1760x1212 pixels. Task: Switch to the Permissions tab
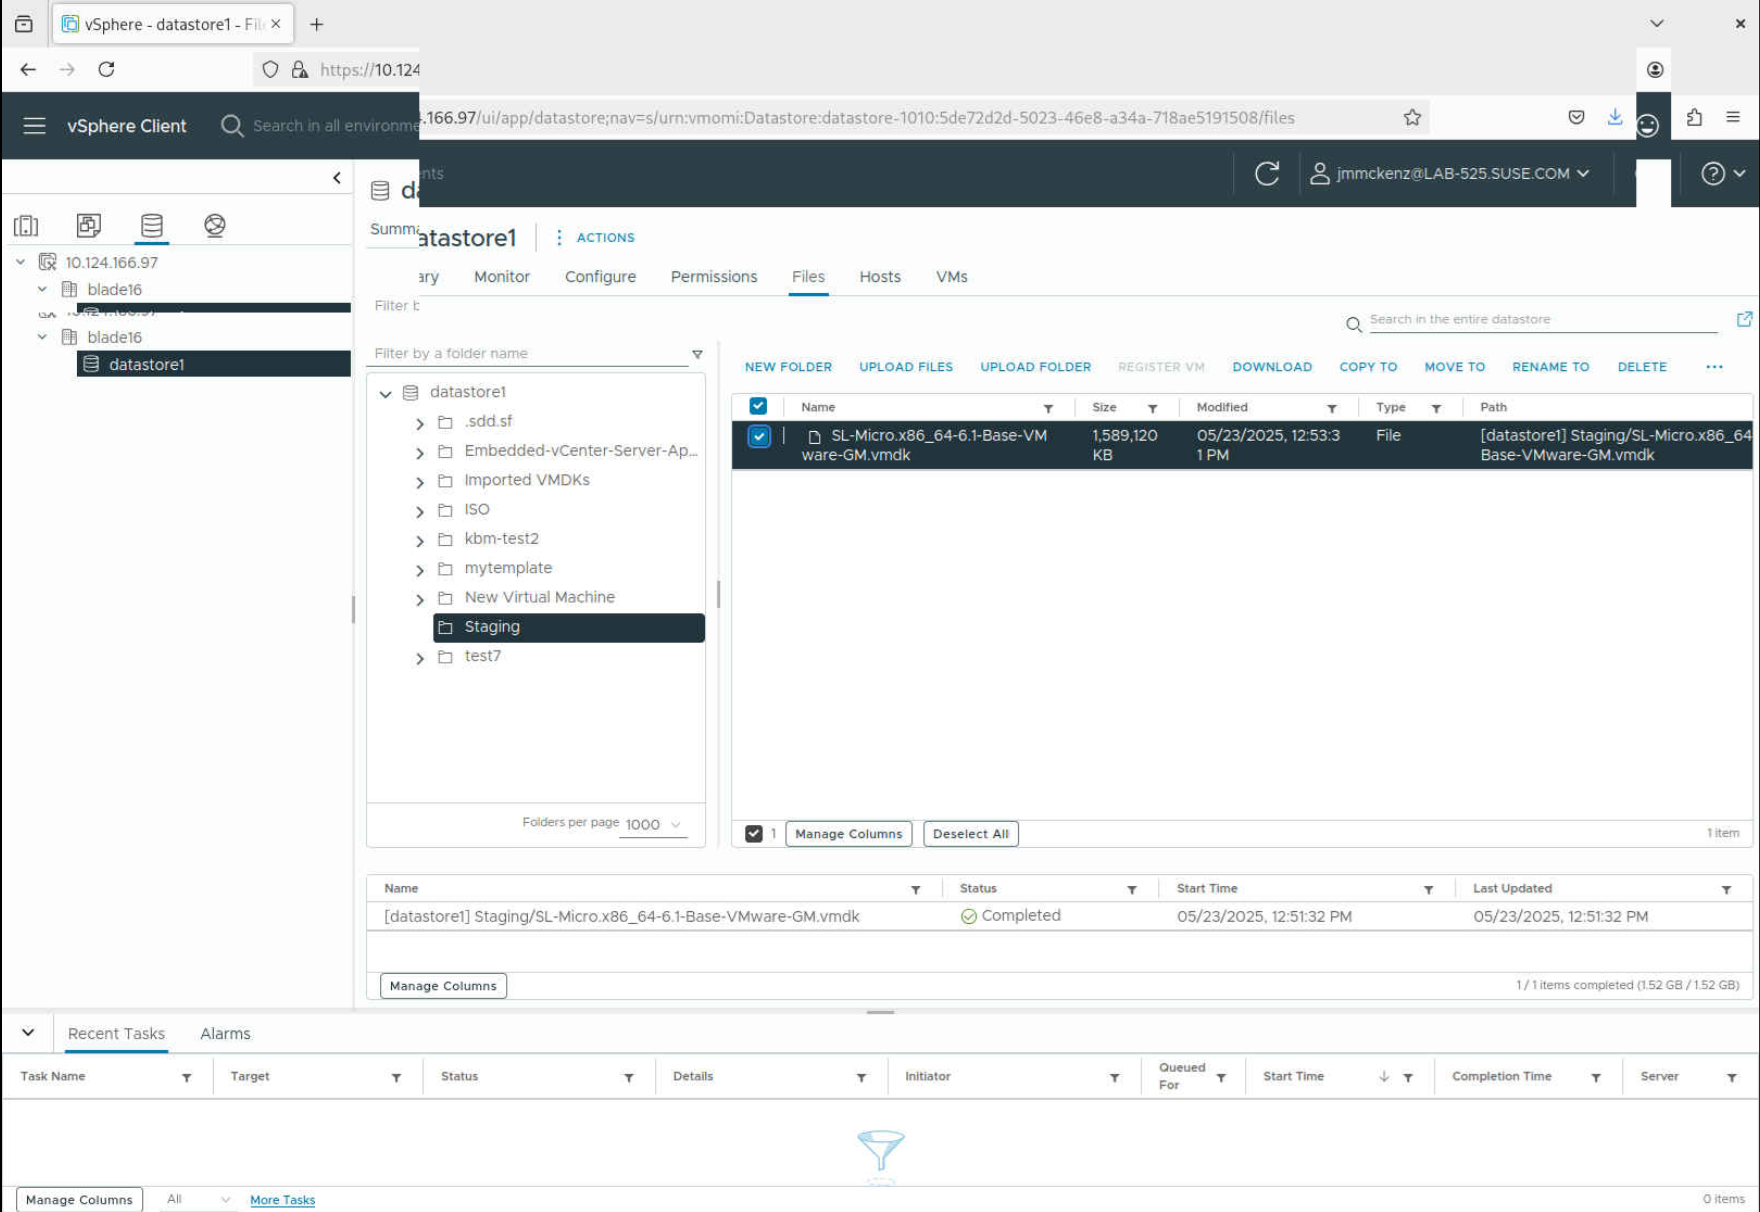[x=713, y=277]
